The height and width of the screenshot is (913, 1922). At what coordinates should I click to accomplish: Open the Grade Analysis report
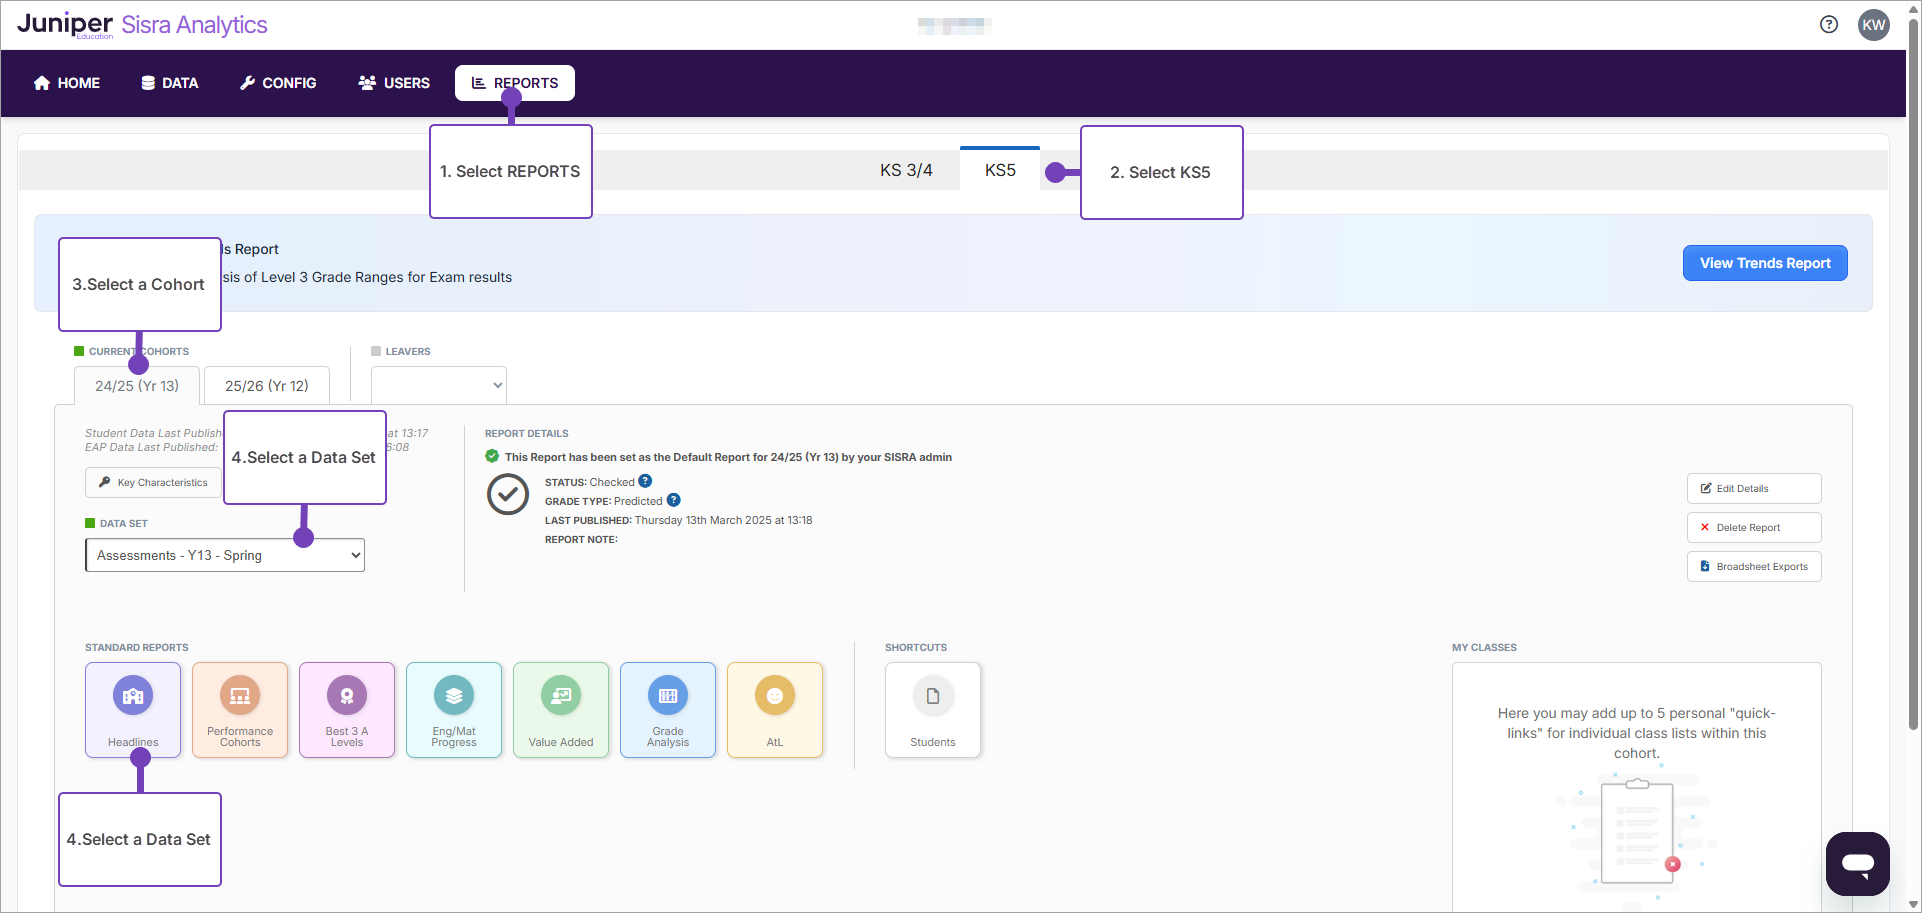[668, 709]
